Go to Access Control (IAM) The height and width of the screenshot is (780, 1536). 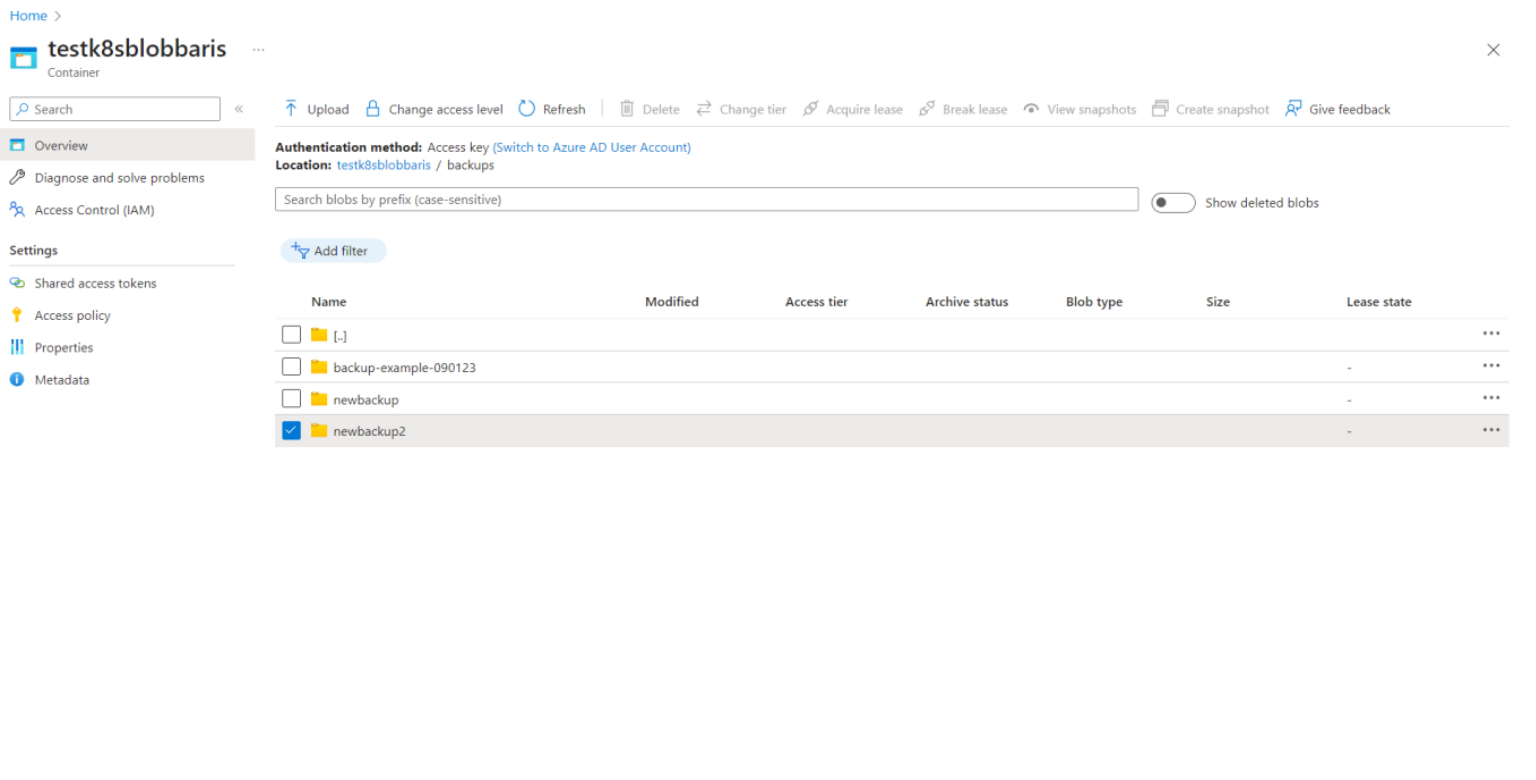[94, 210]
